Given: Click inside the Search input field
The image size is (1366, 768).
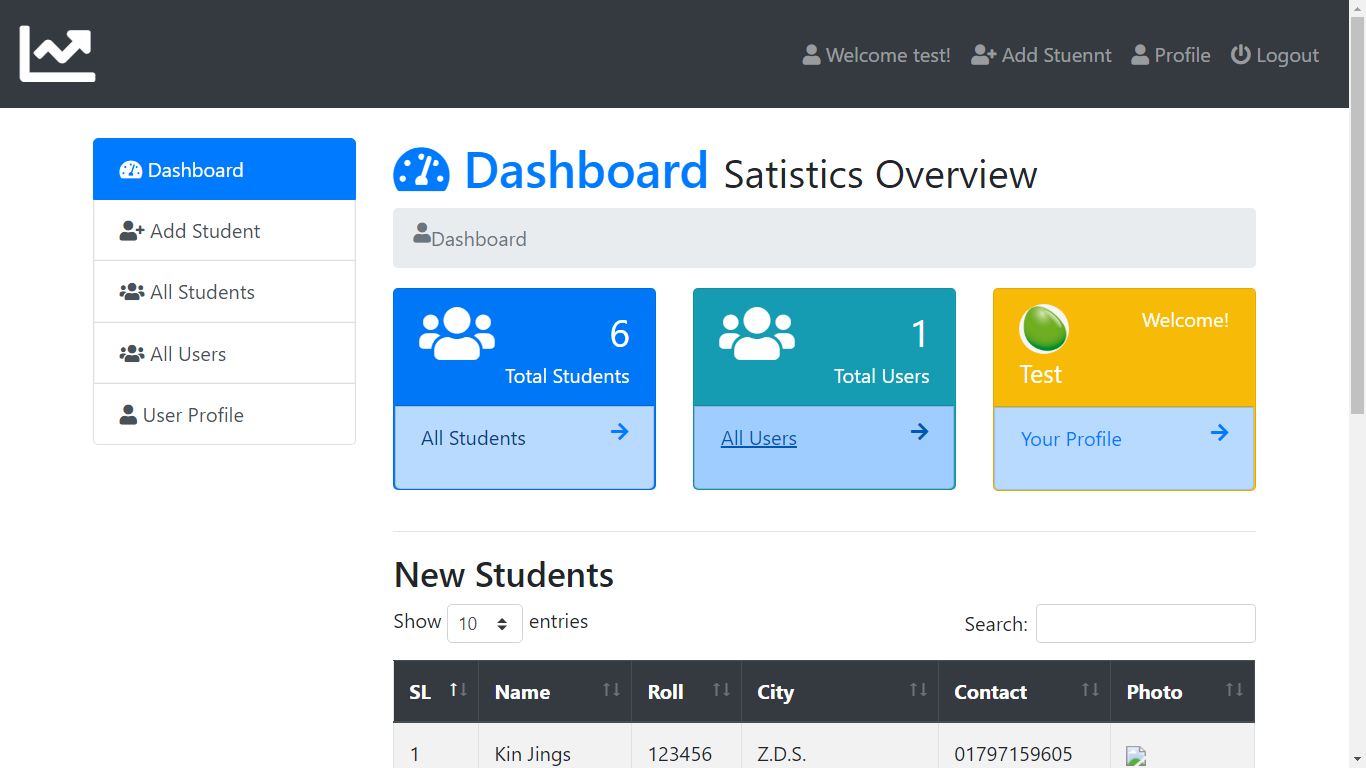Looking at the screenshot, I should (1144, 623).
